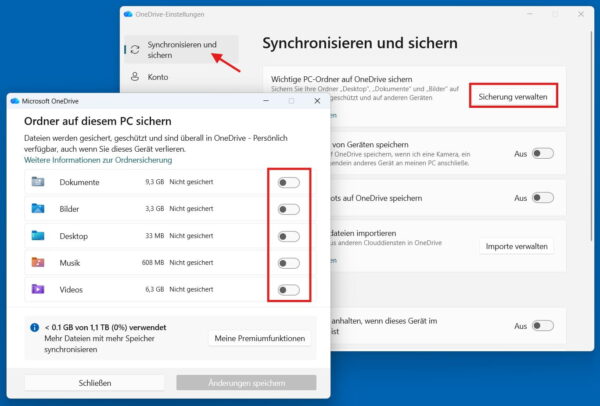This screenshot has width=600, height=406.
Task: Click Nicht gesichert status in Videos row
Action: tap(191, 289)
